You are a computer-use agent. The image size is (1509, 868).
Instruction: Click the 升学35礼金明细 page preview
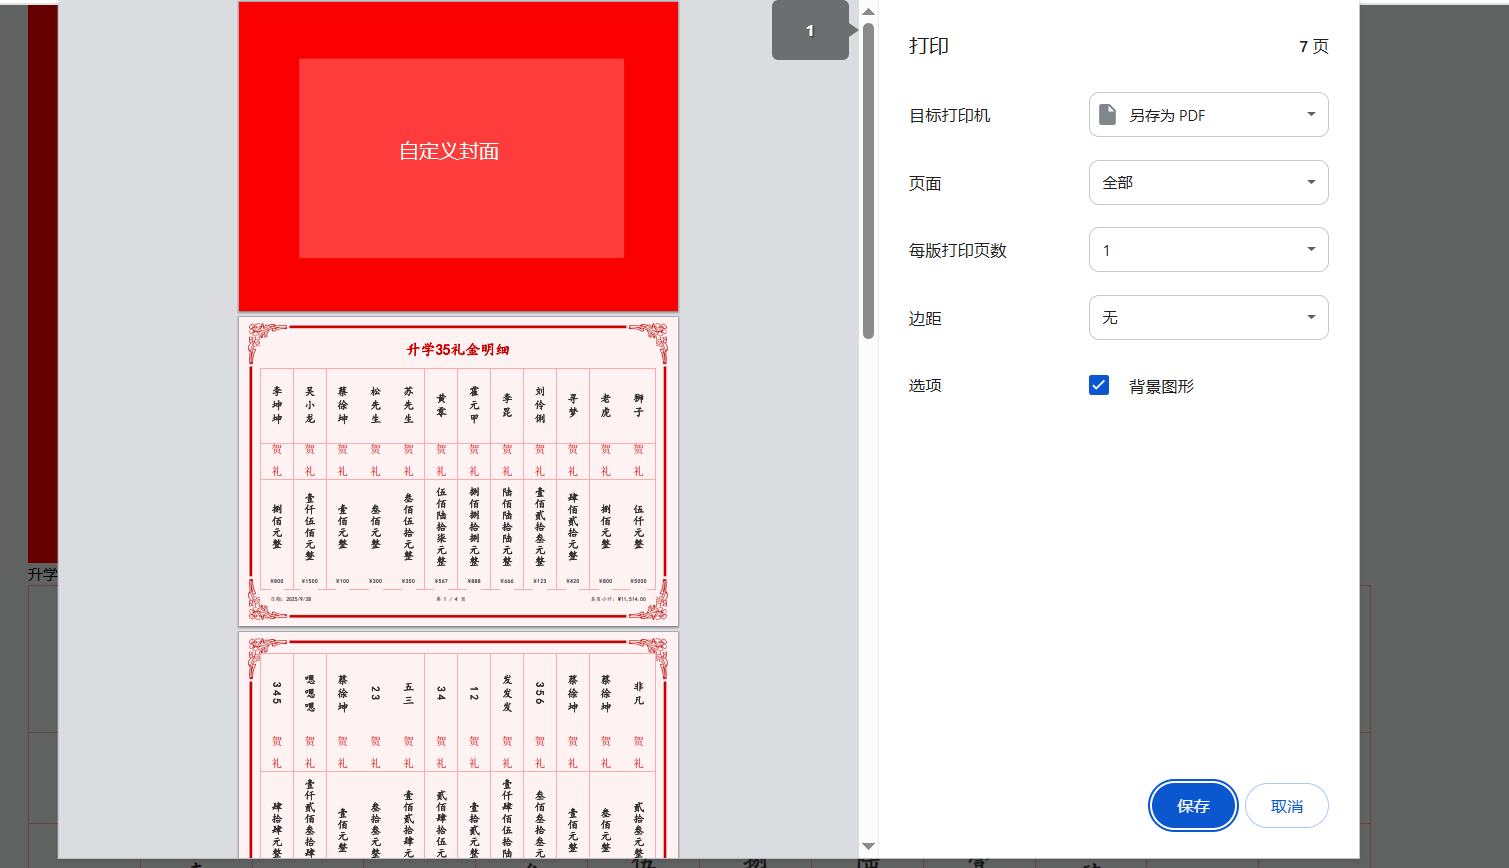(x=457, y=470)
